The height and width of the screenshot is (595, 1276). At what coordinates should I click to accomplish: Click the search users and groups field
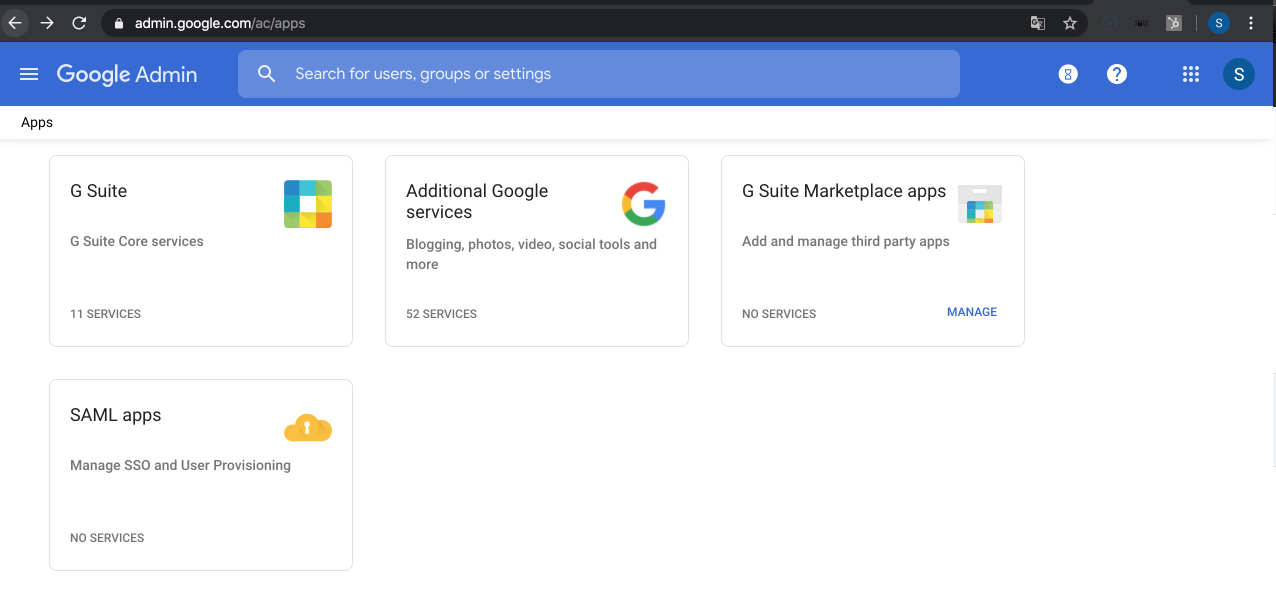tap(598, 73)
